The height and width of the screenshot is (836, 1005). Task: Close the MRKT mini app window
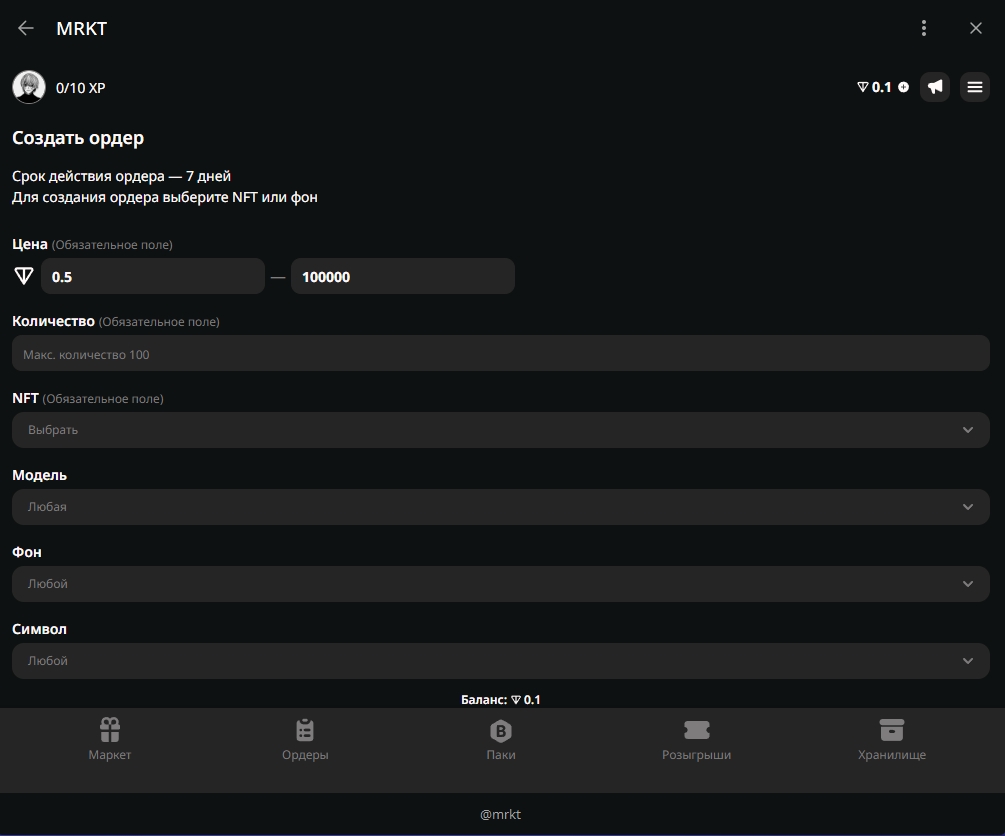pyautogui.click(x=976, y=28)
